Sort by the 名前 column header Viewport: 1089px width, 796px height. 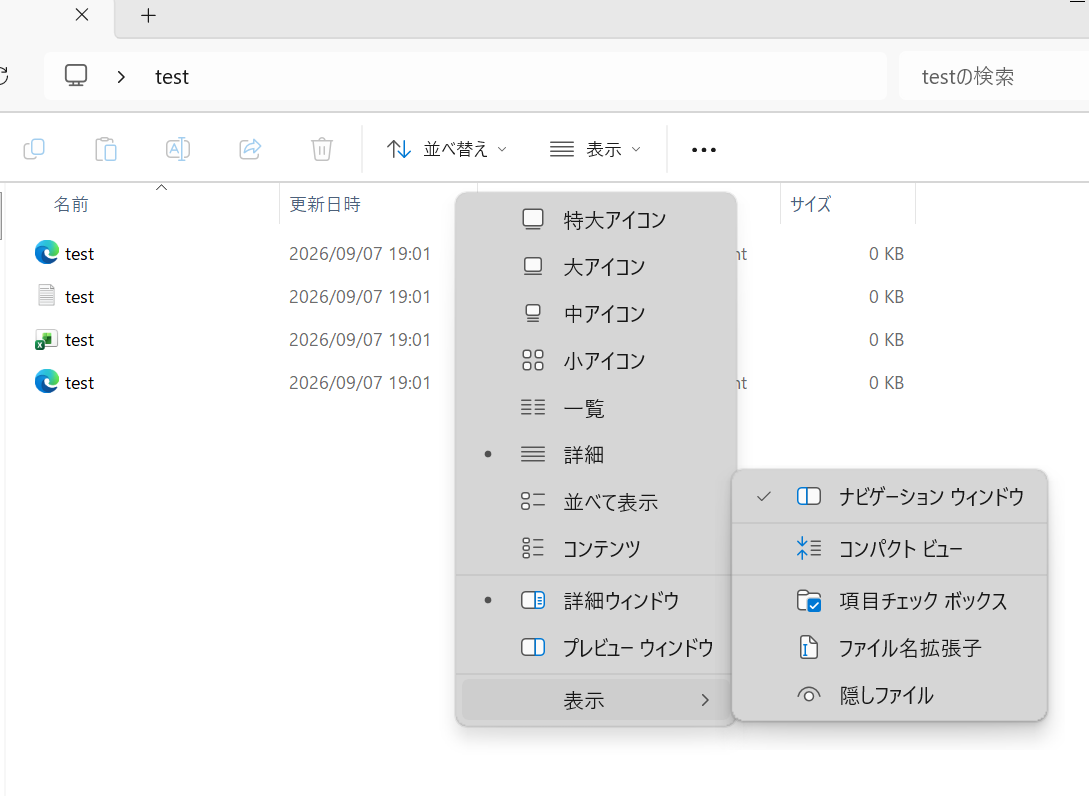click(72, 204)
